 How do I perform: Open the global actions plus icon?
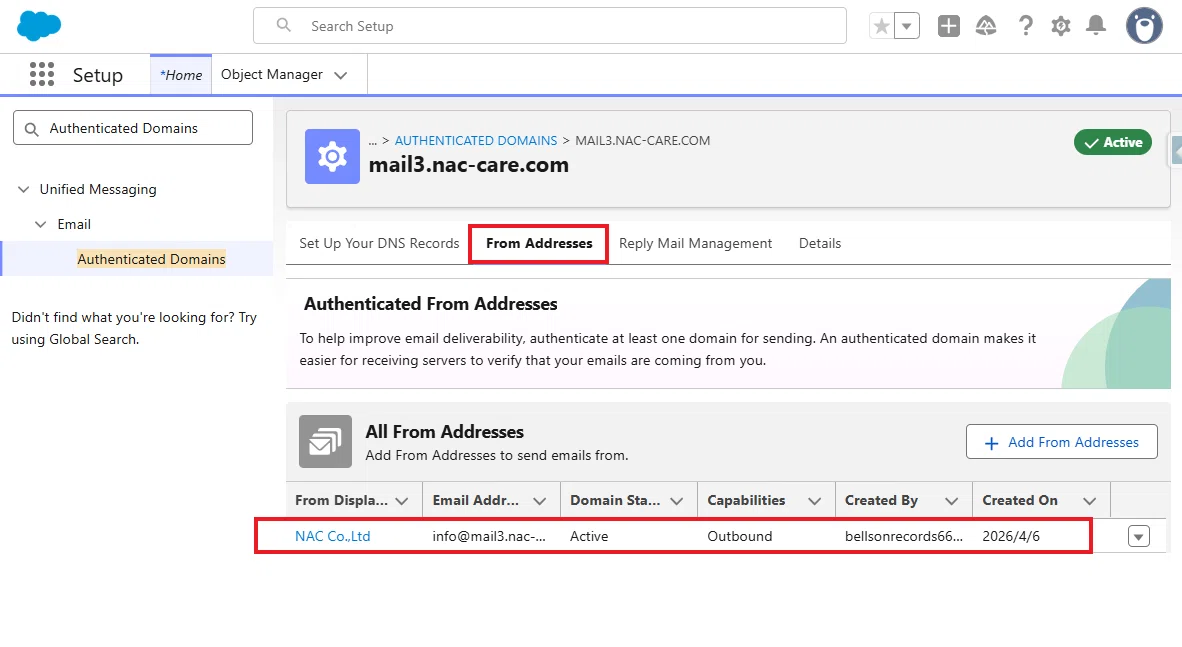948,26
